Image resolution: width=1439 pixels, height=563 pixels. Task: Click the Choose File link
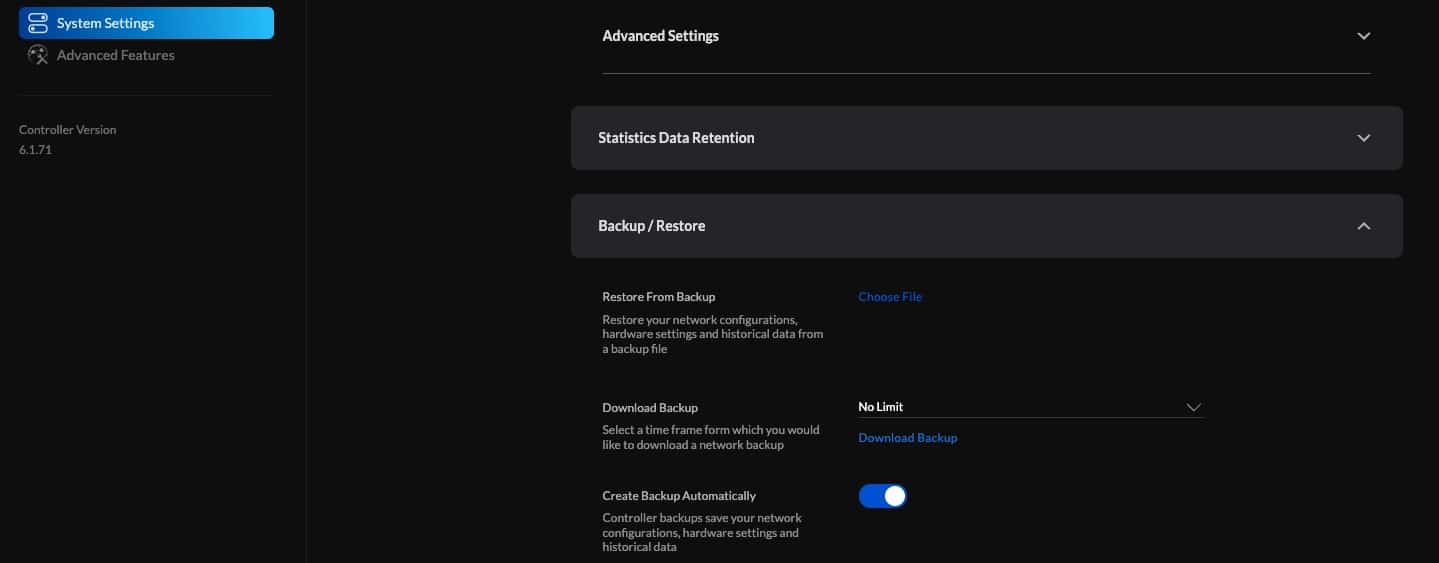(890, 297)
